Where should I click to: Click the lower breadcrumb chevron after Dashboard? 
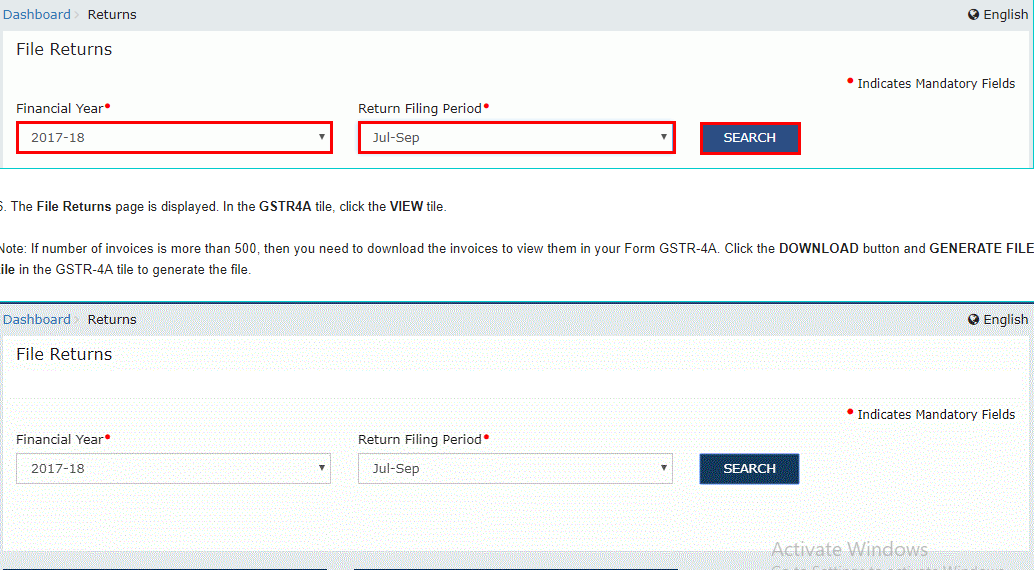tap(77, 320)
